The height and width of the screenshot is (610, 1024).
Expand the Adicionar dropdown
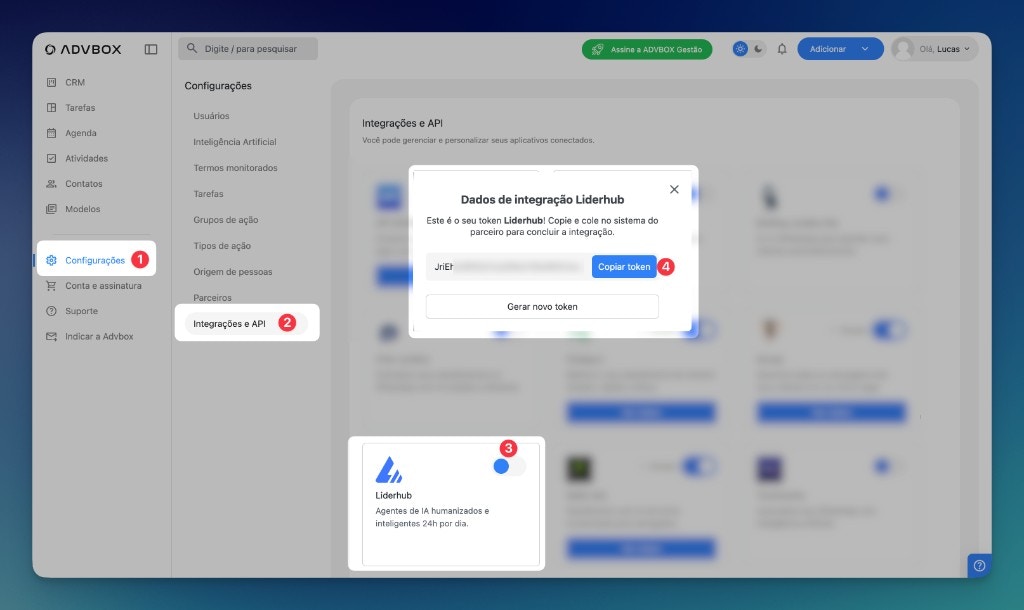(x=840, y=48)
